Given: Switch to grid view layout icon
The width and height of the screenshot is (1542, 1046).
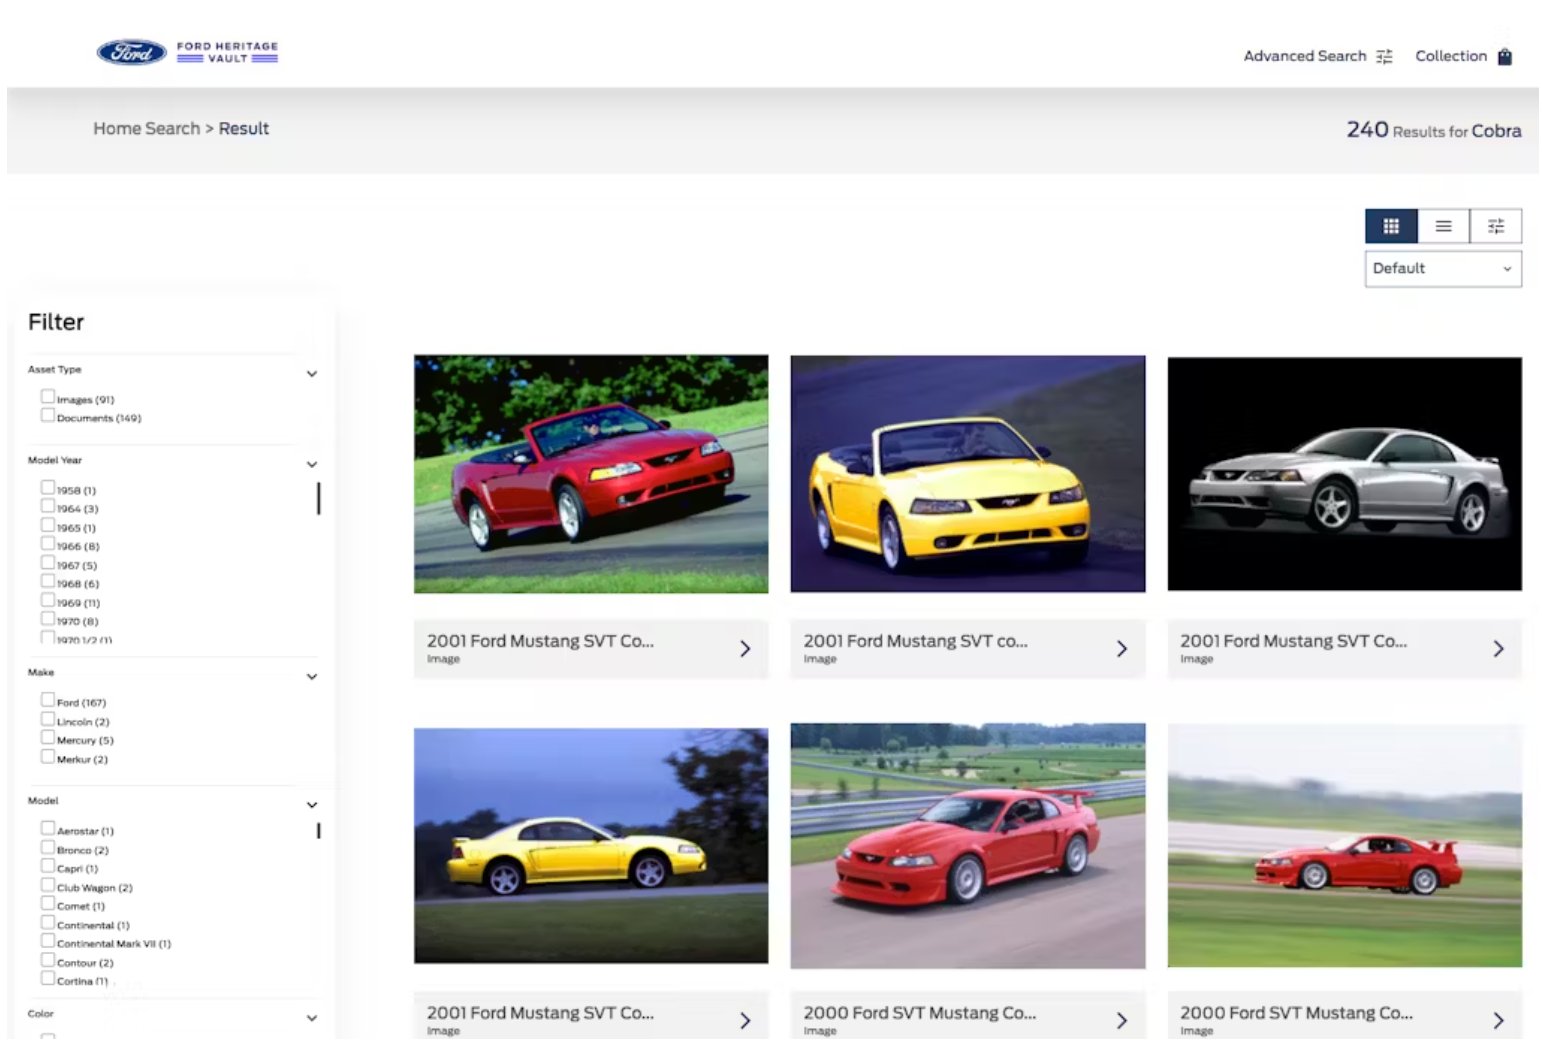Looking at the screenshot, I should pos(1391,226).
